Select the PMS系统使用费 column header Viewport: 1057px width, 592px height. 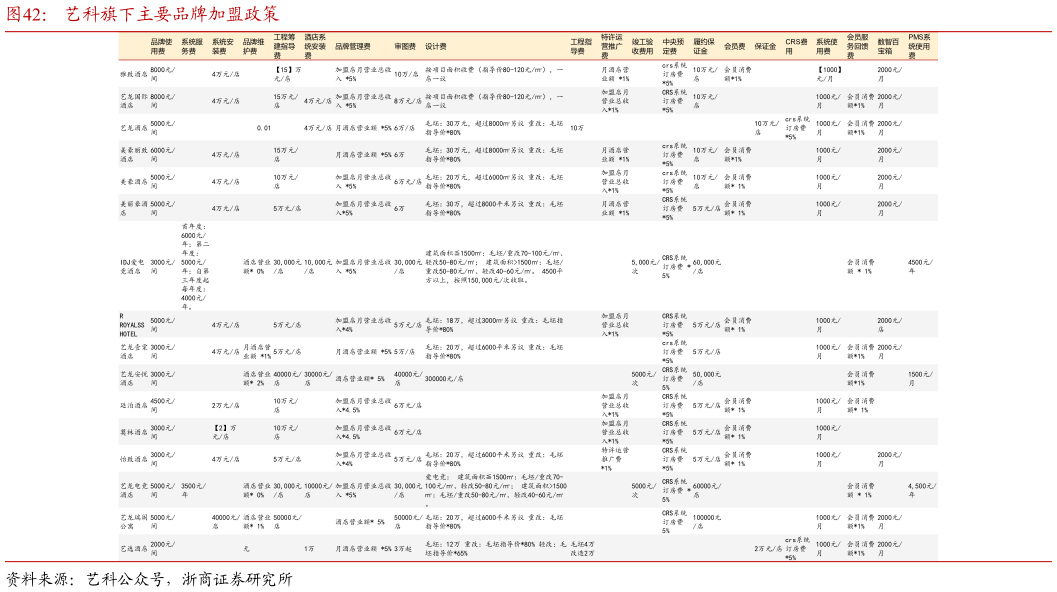pyautogui.click(x=919, y=46)
